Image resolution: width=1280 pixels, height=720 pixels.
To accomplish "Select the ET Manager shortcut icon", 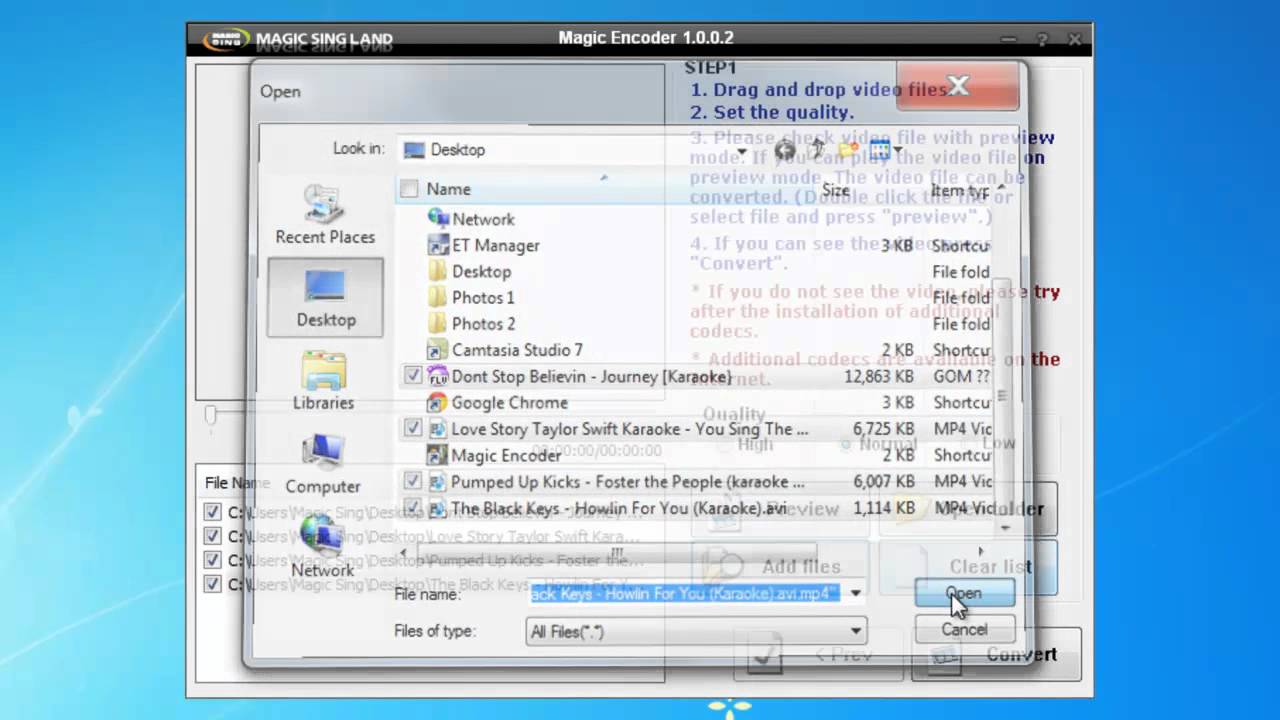I will point(437,245).
